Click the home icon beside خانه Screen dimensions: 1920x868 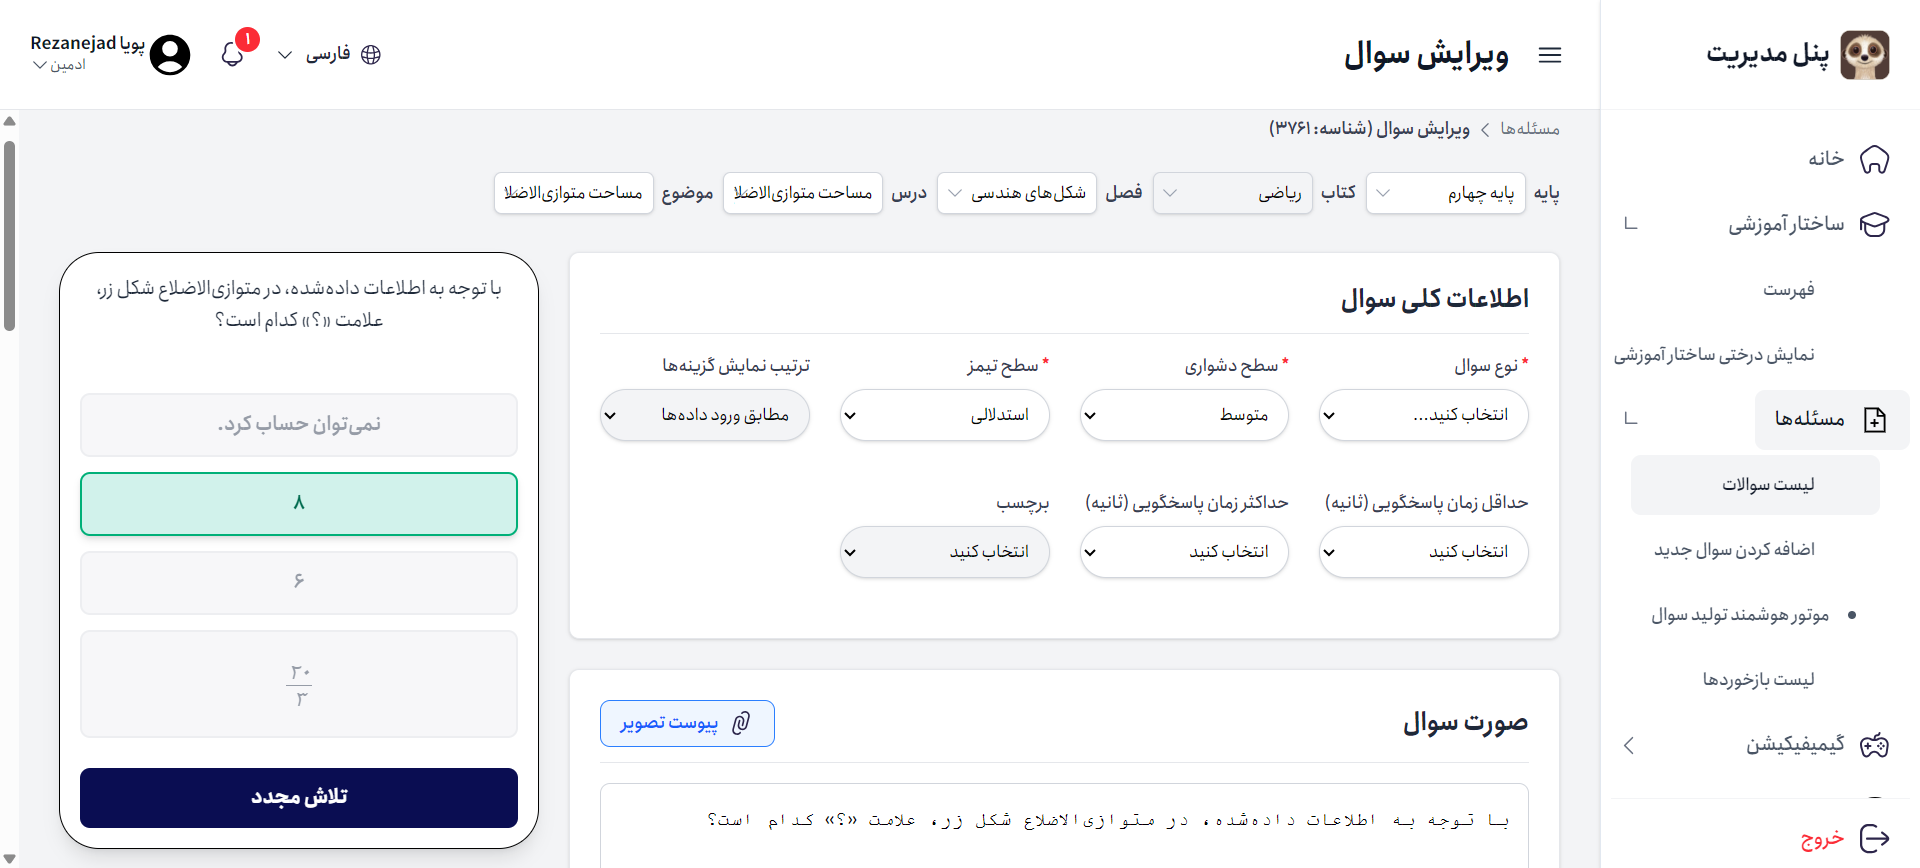tap(1874, 159)
